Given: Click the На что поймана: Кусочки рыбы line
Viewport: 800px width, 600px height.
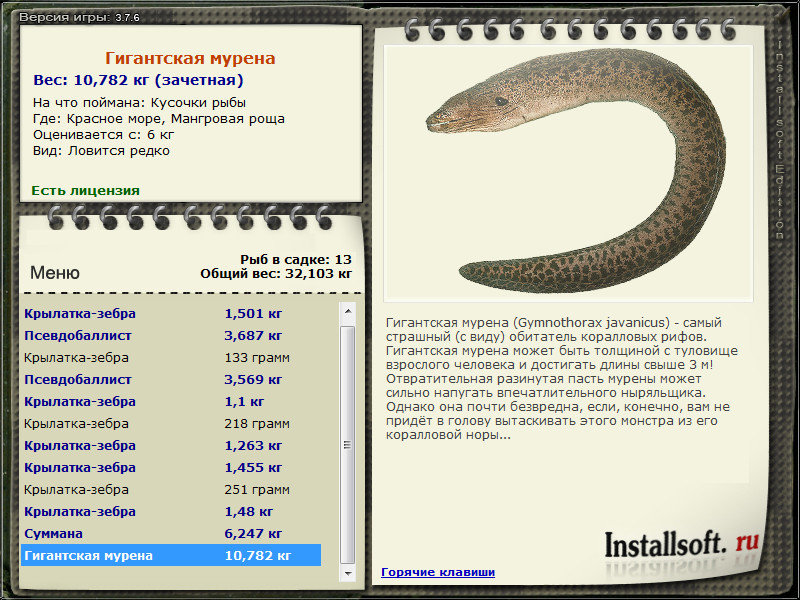Looking at the screenshot, I should click(139, 103).
